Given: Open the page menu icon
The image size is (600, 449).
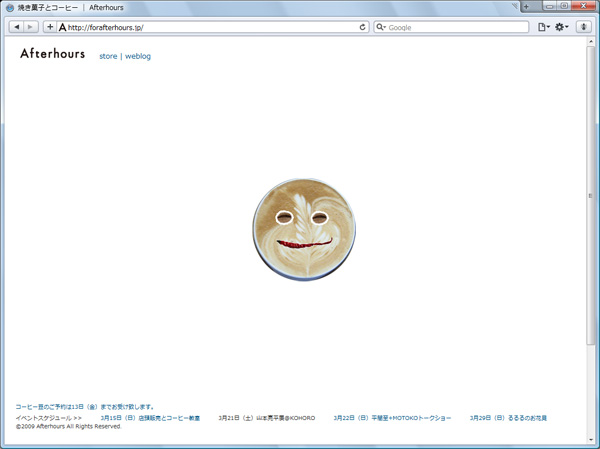Looking at the screenshot, I should coord(544,27).
